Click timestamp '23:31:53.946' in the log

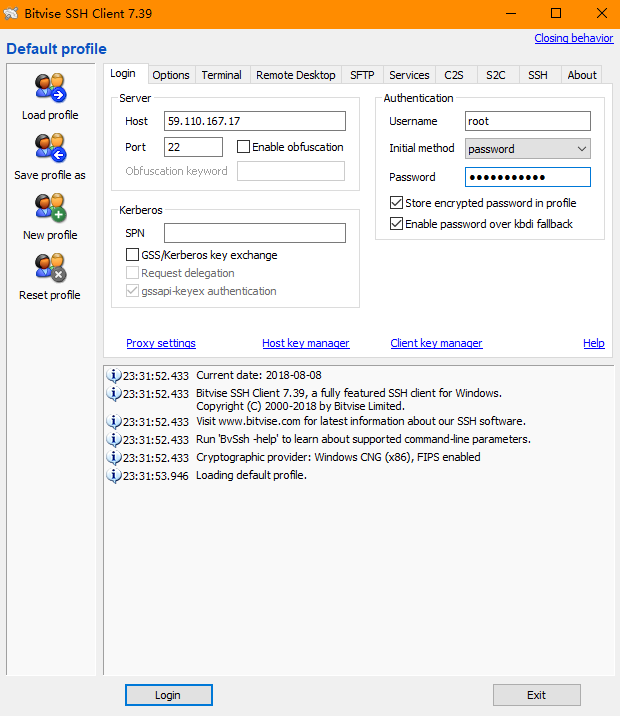[156, 476]
